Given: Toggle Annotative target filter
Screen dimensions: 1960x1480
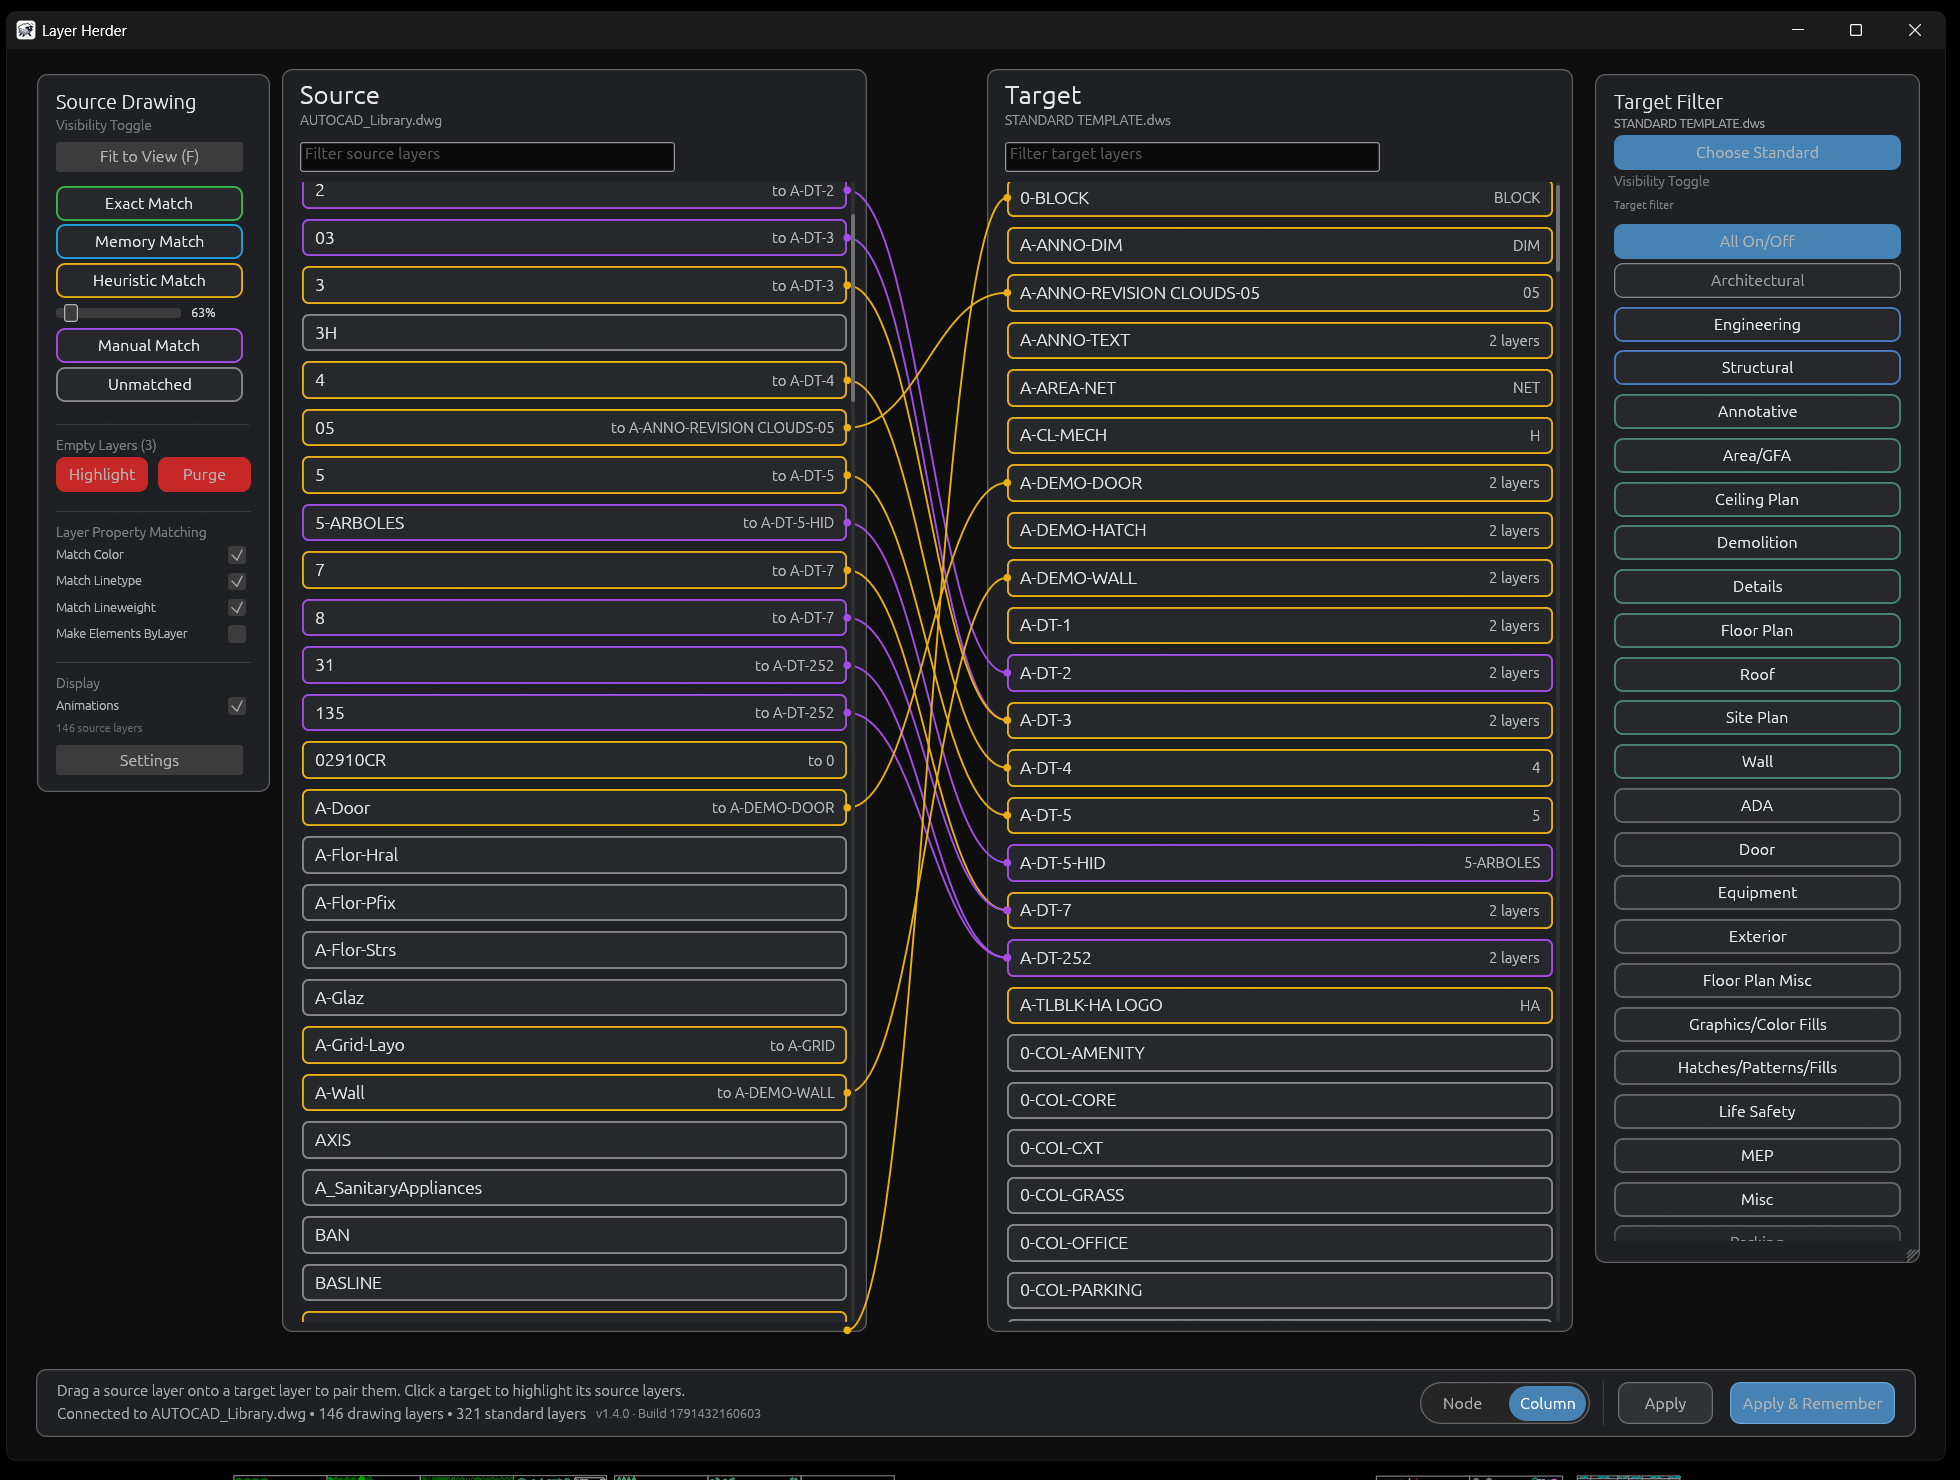Looking at the screenshot, I should click(1757, 411).
